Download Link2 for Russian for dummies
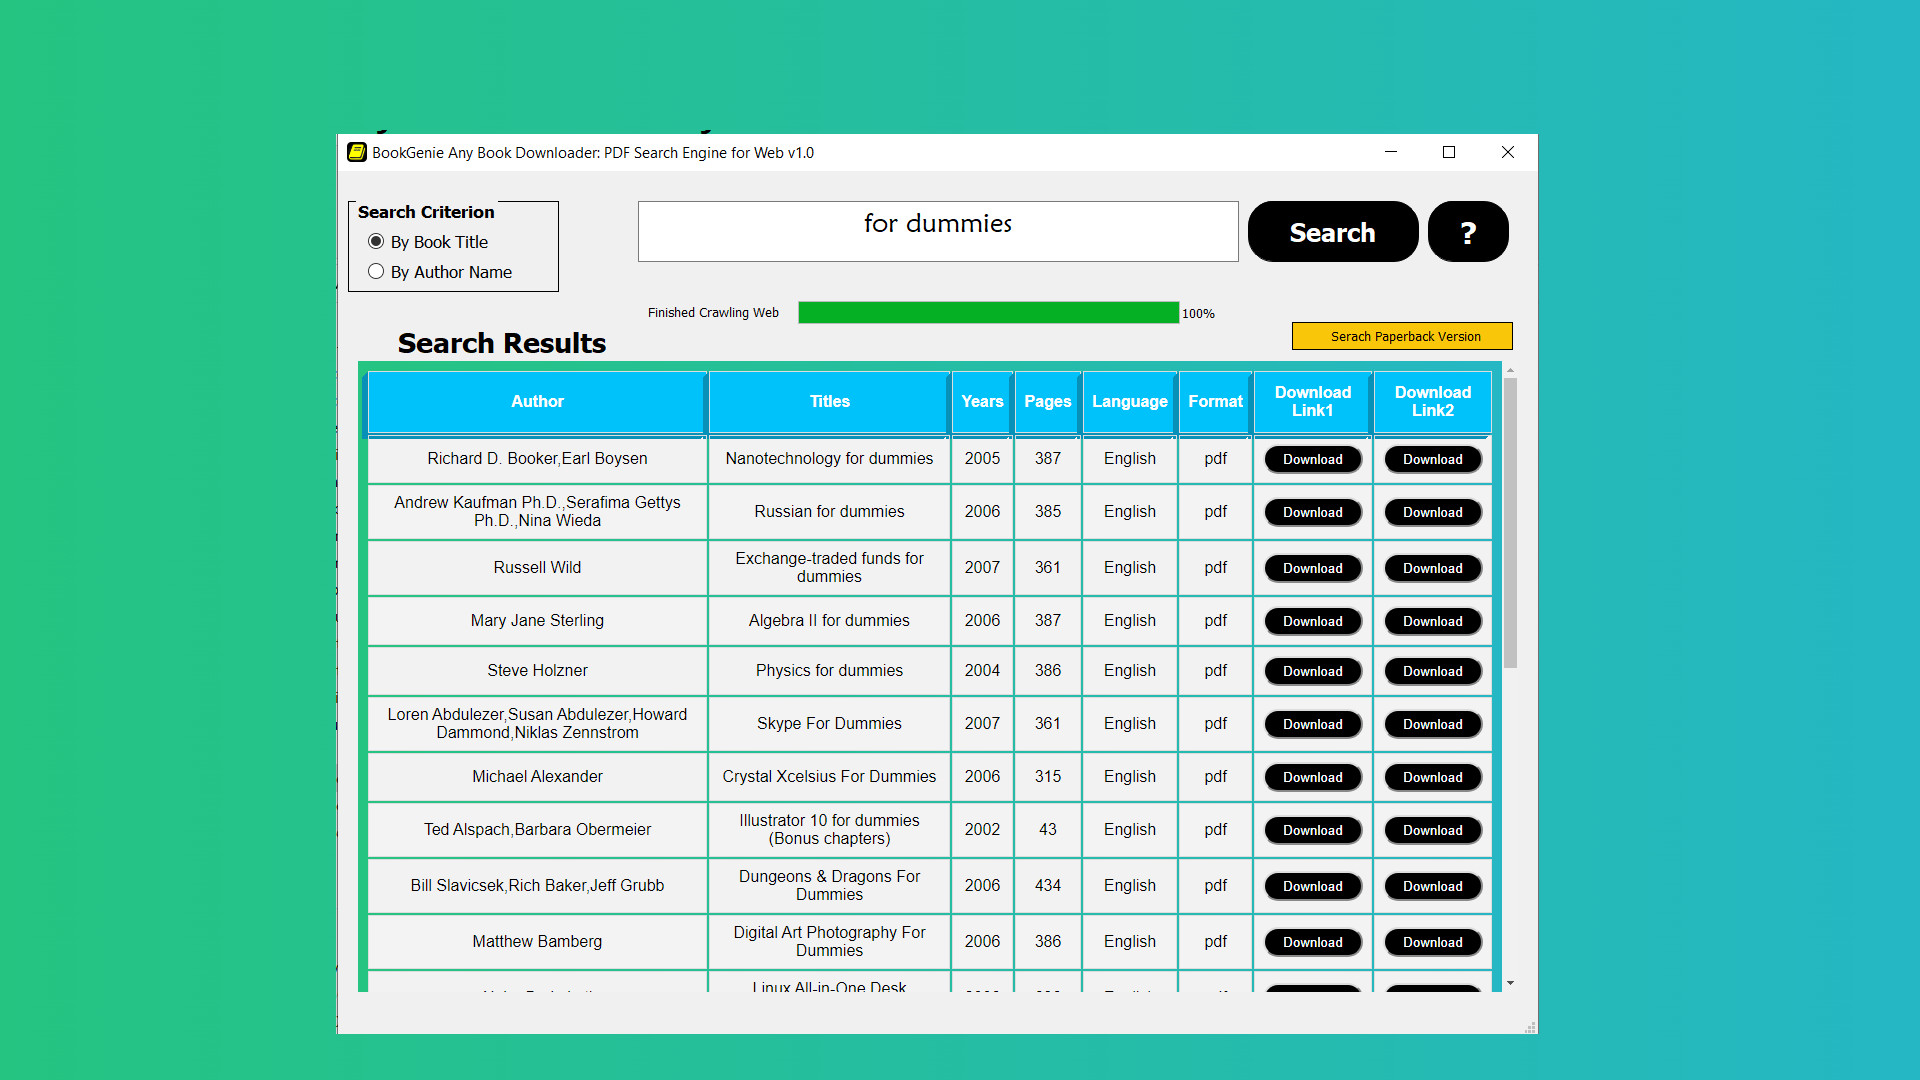This screenshot has width=1920, height=1080. click(1432, 512)
